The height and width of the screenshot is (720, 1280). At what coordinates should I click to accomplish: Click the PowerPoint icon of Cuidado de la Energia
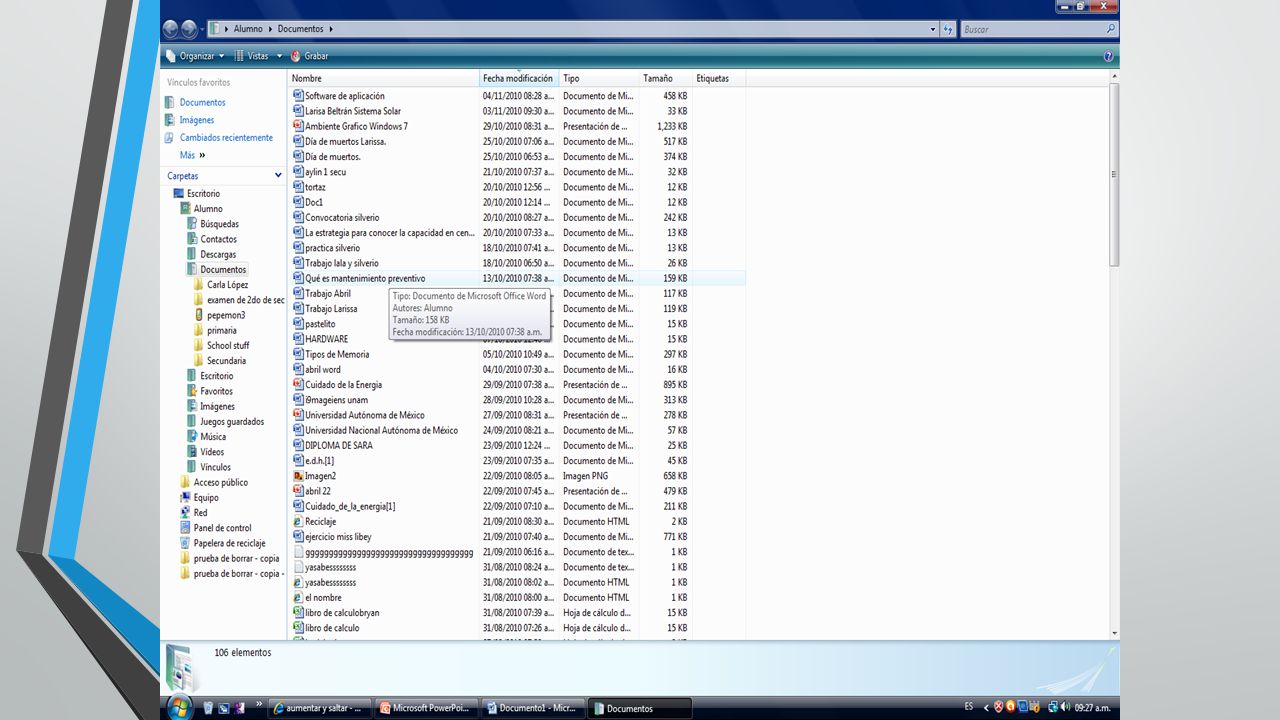coord(298,384)
